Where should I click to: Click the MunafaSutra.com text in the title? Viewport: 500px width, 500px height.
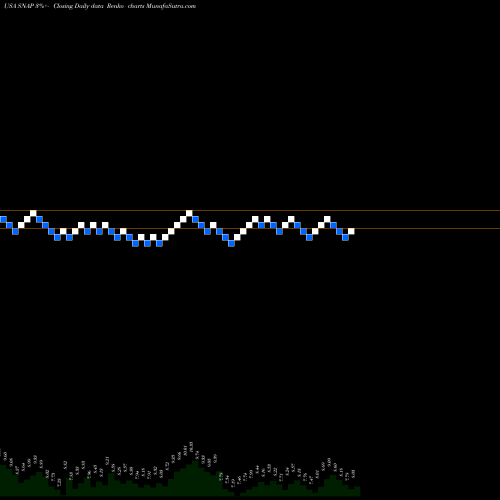171,6
